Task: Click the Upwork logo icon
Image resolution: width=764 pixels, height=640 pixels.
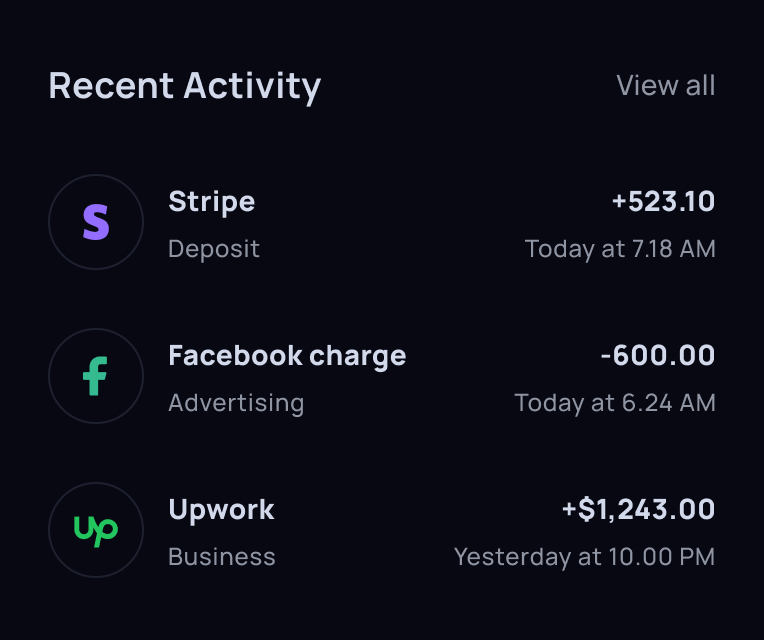Action: click(x=96, y=530)
